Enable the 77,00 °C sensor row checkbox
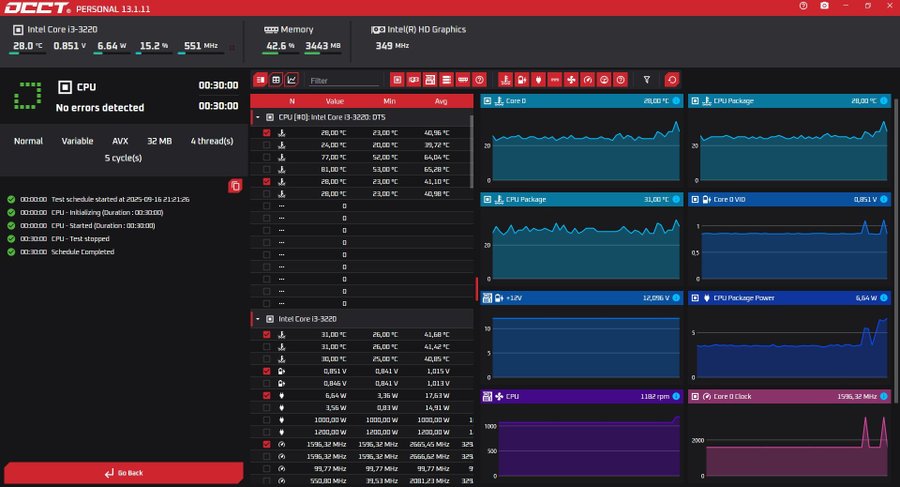 tap(266, 157)
